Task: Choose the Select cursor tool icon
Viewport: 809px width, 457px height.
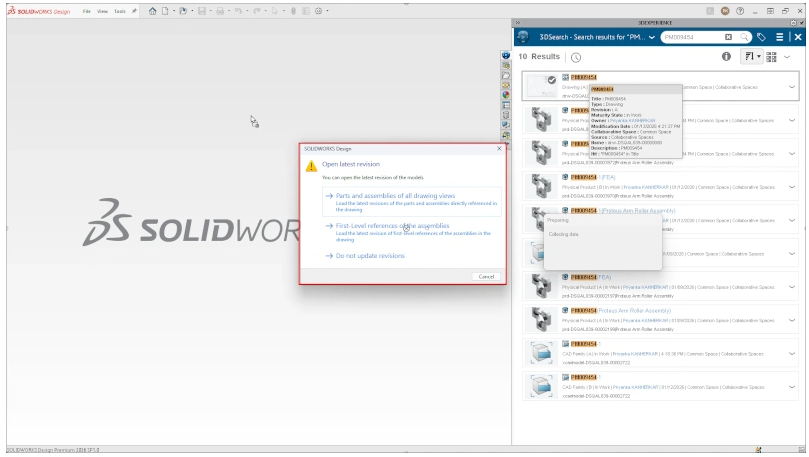Action: [274, 11]
